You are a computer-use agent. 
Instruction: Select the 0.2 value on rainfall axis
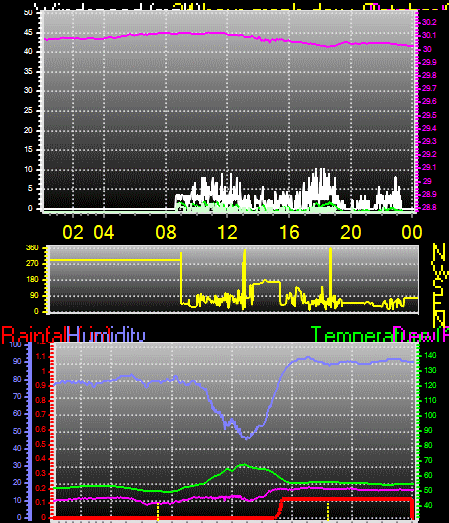tap(41, 488)
